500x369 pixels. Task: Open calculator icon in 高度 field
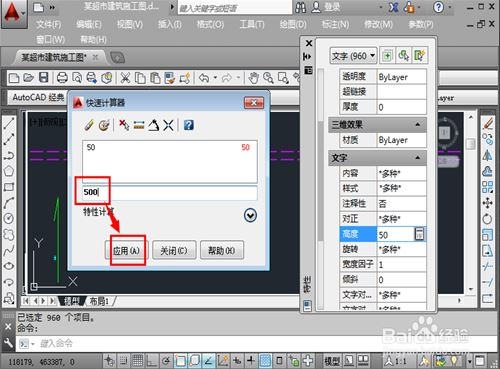(x=420, y=234)
